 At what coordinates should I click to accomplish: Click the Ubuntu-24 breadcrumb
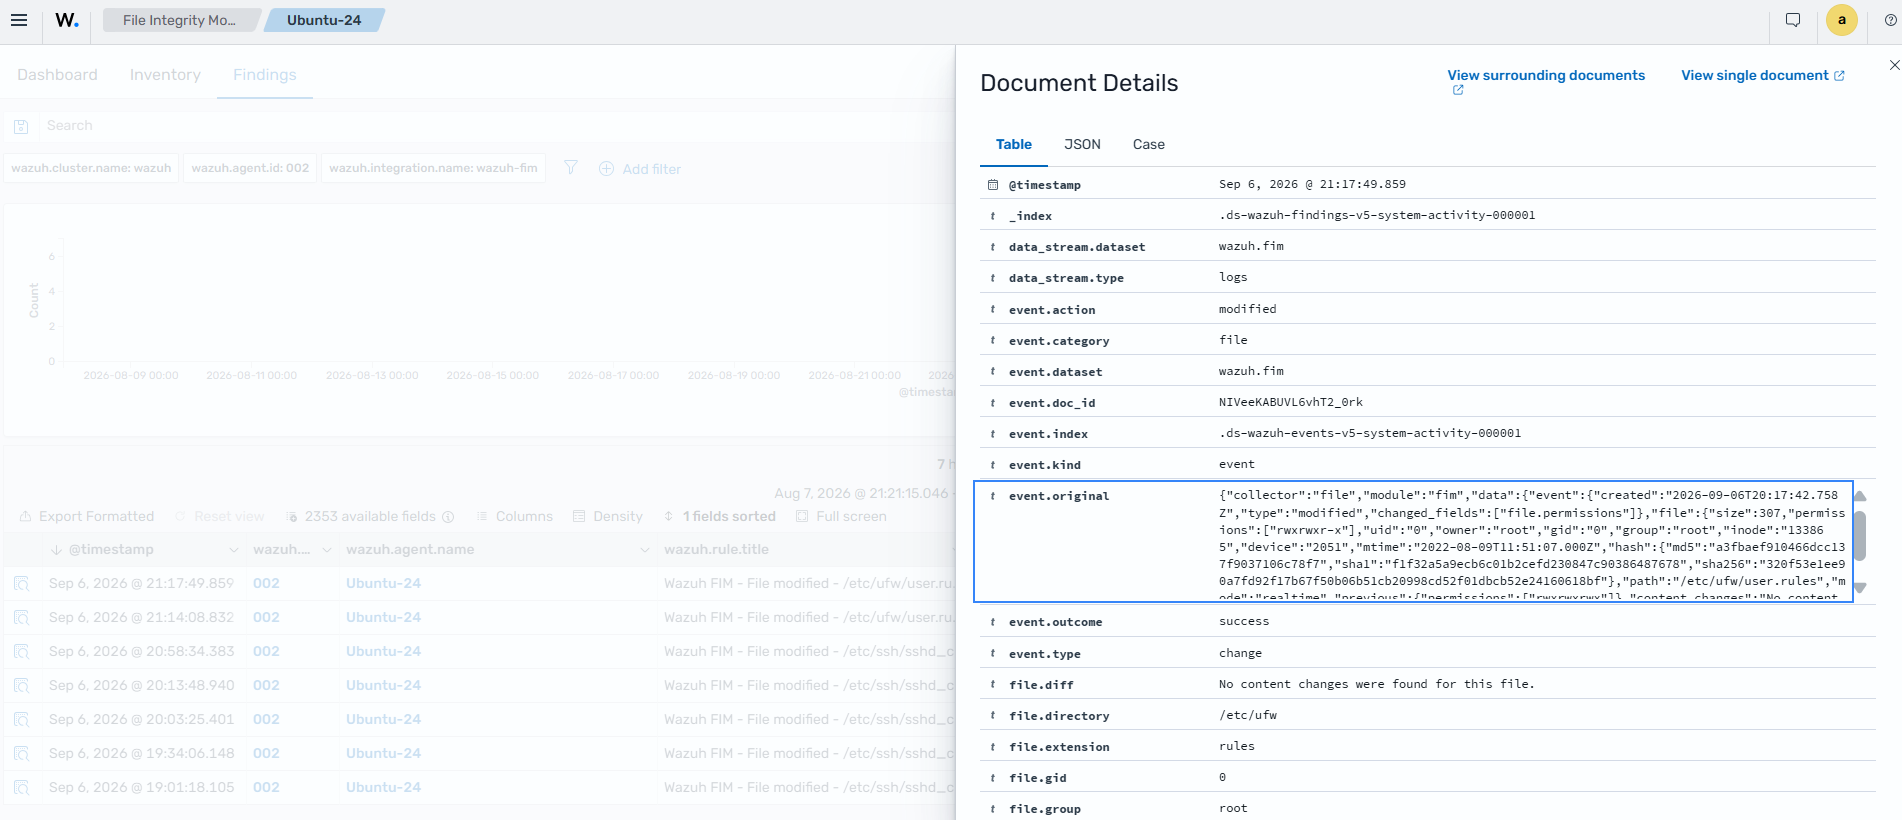[324, 20]
